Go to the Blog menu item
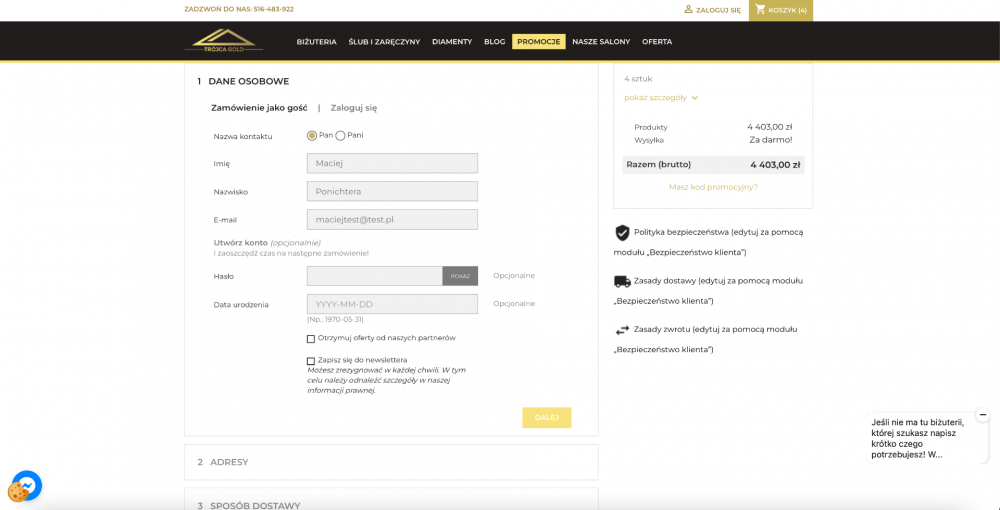Viewport: 1000px width, 510px height. pyautogui.click(x=494, y=42)
